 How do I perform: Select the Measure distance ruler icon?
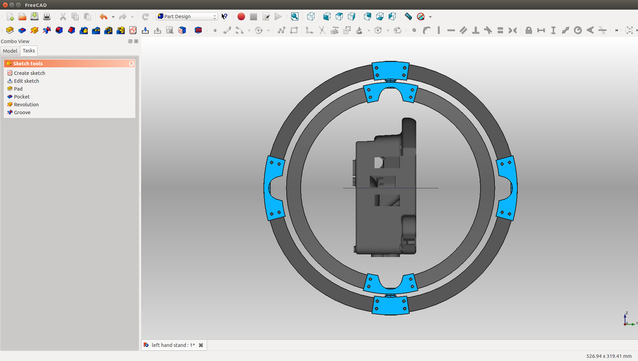408,17
